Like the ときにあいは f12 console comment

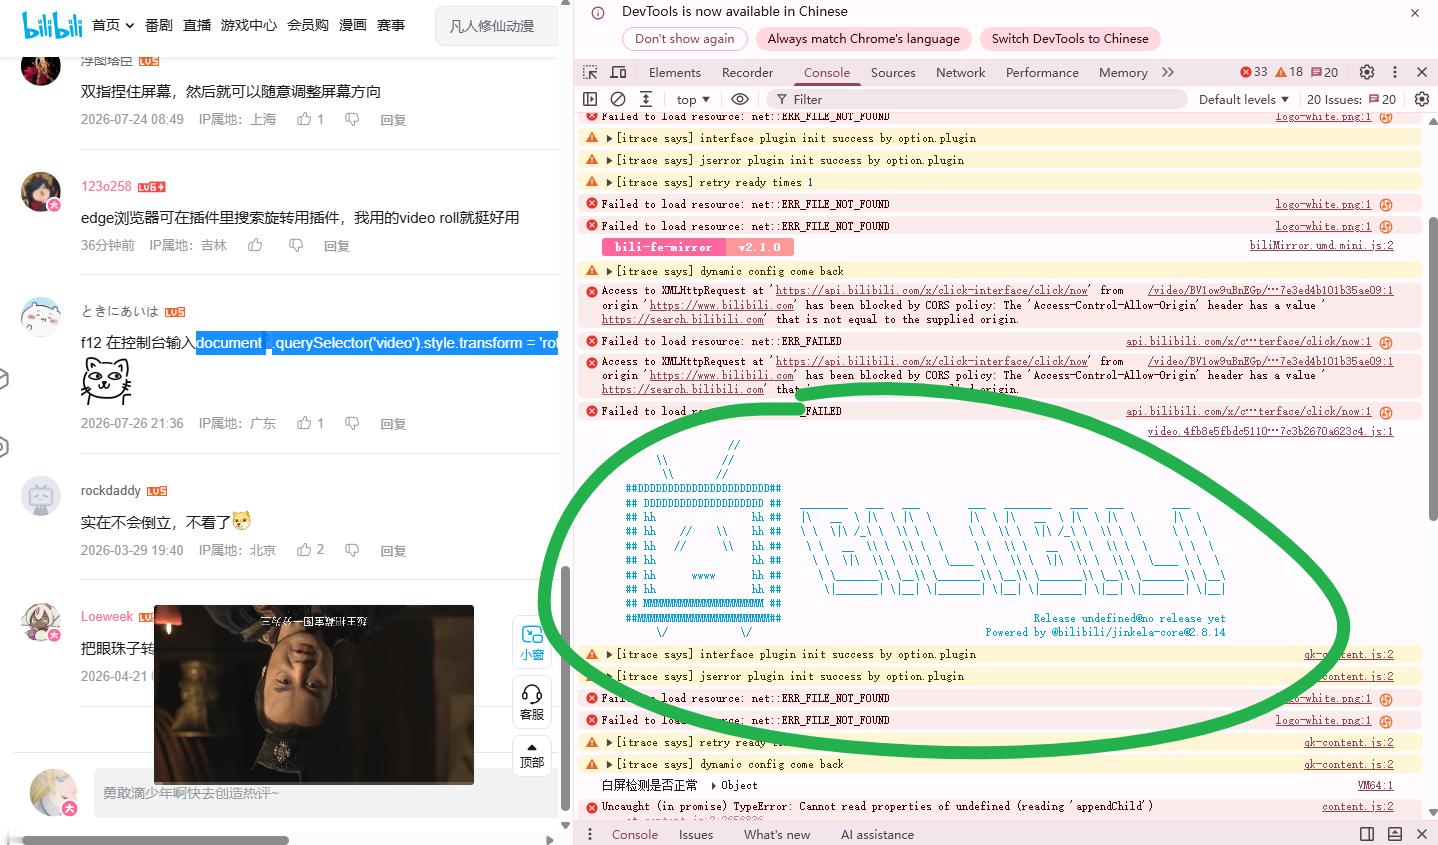pyautogui.click(x=310, y=423)
